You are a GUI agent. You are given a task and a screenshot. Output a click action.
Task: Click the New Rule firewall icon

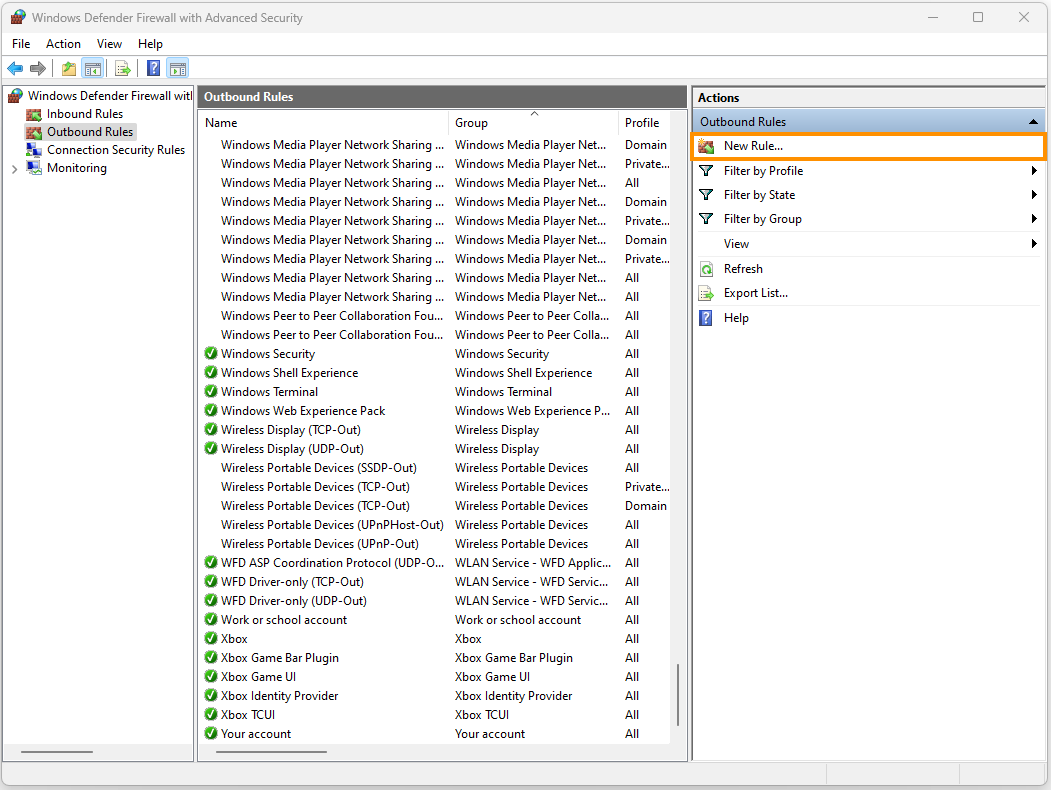[706, 146]
